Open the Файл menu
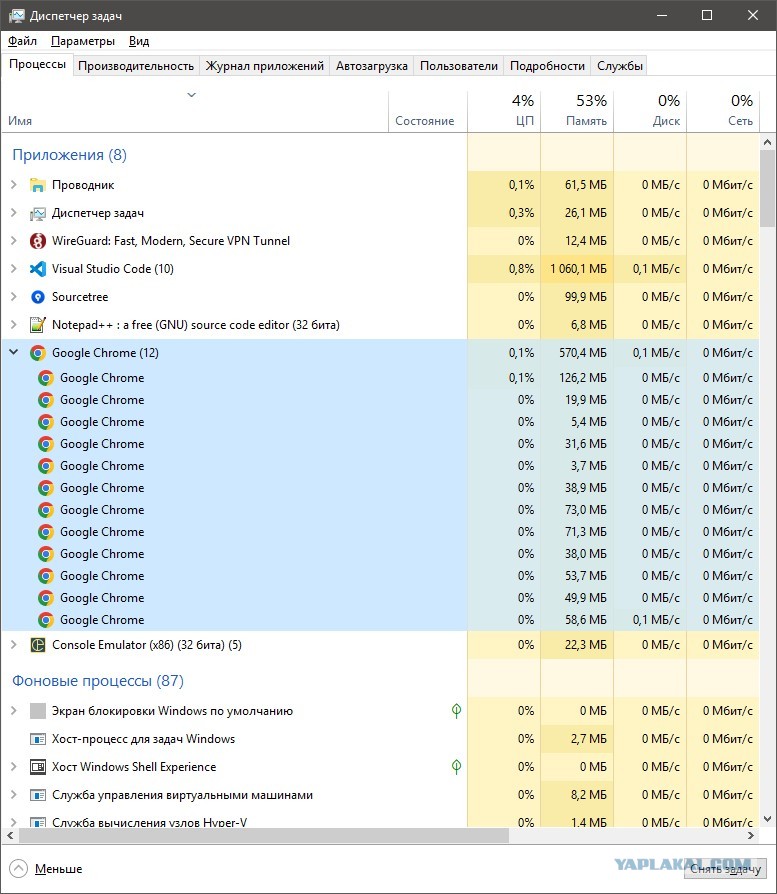This screenshot has width=777, height=894. pos(22,41)
